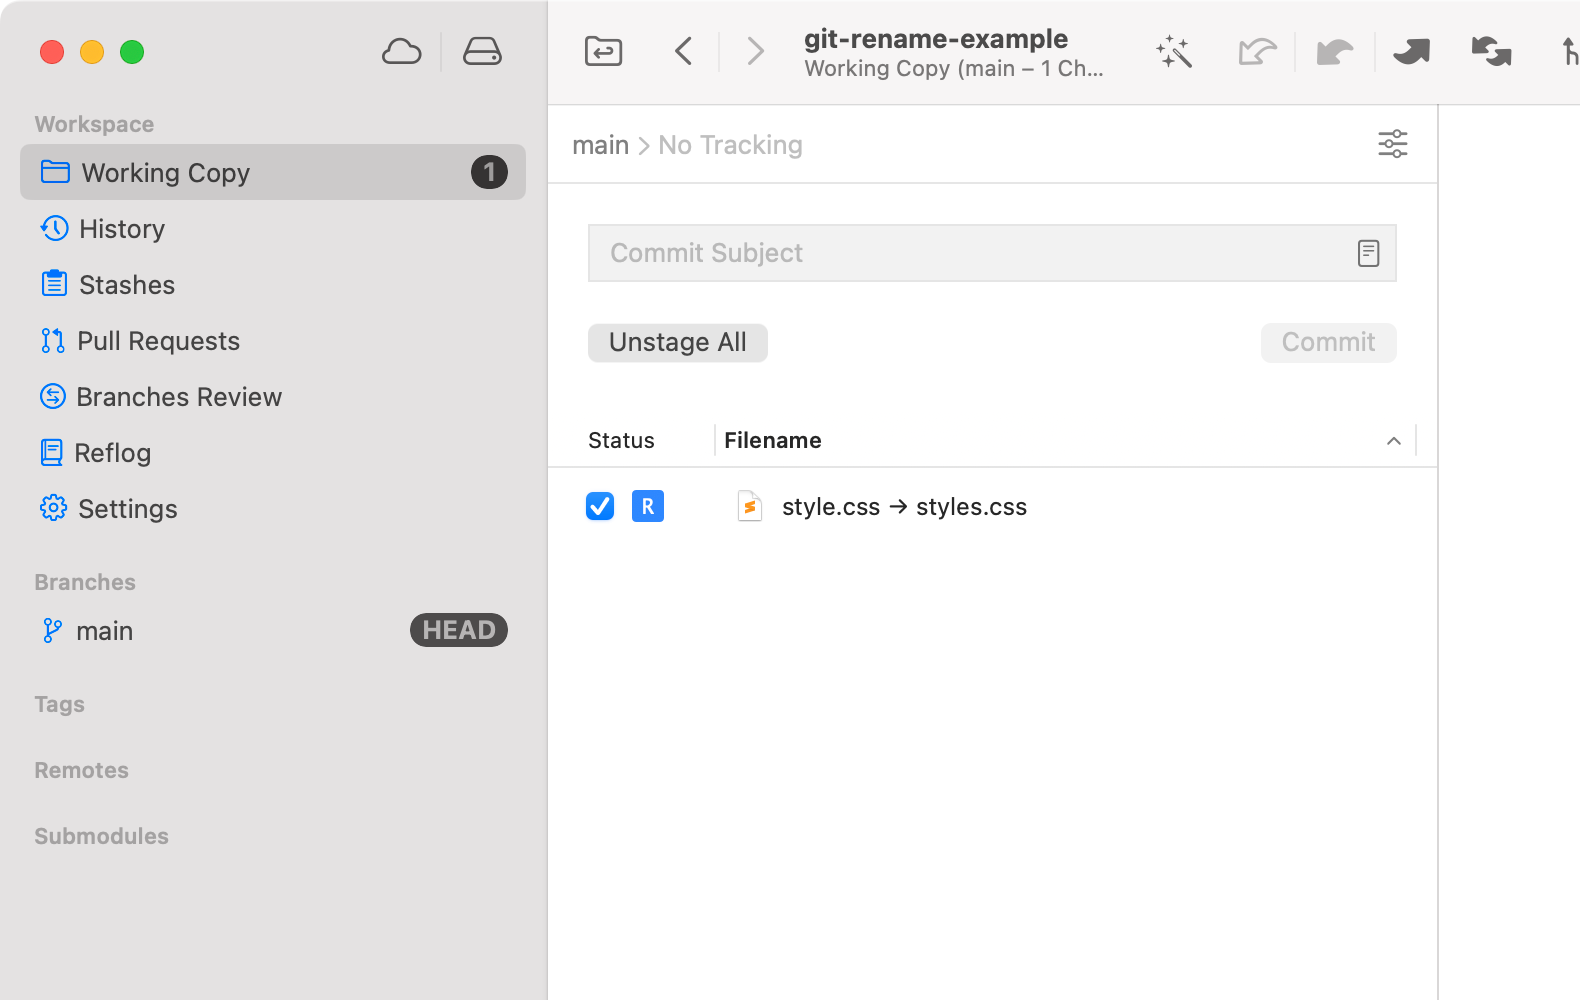Open Stashes in the sidebar

tap(127, 285)
